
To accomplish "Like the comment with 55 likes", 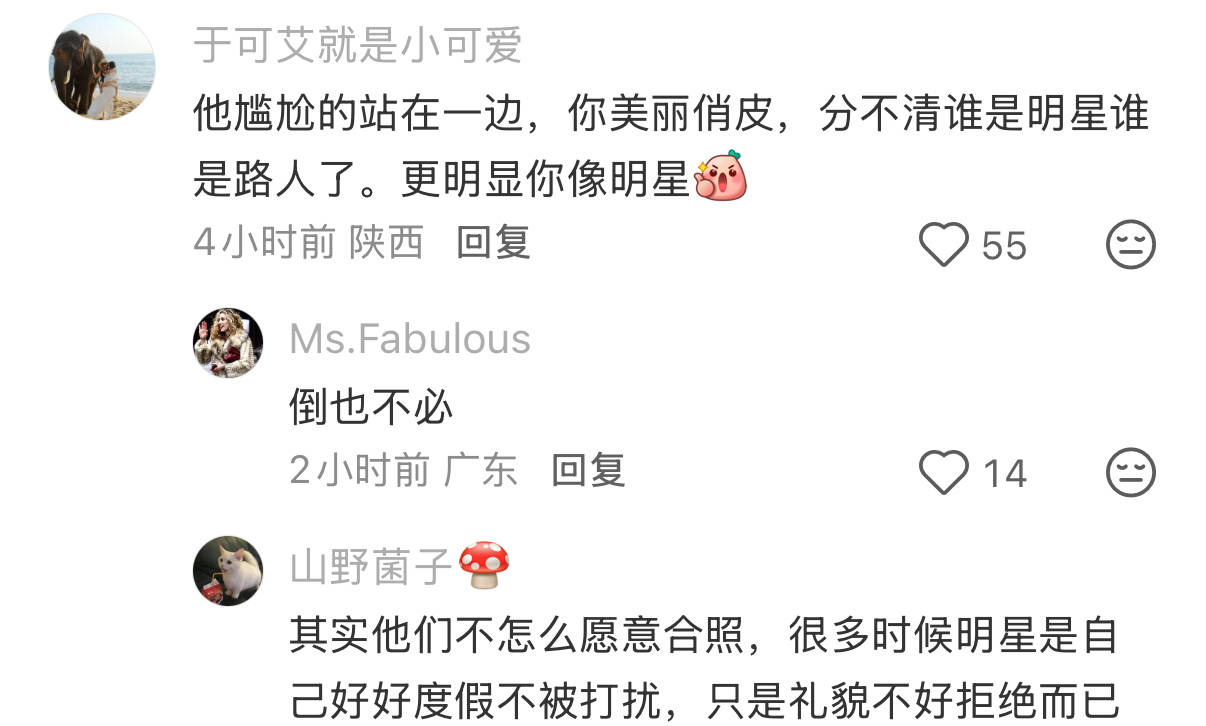I will [944, 245].
